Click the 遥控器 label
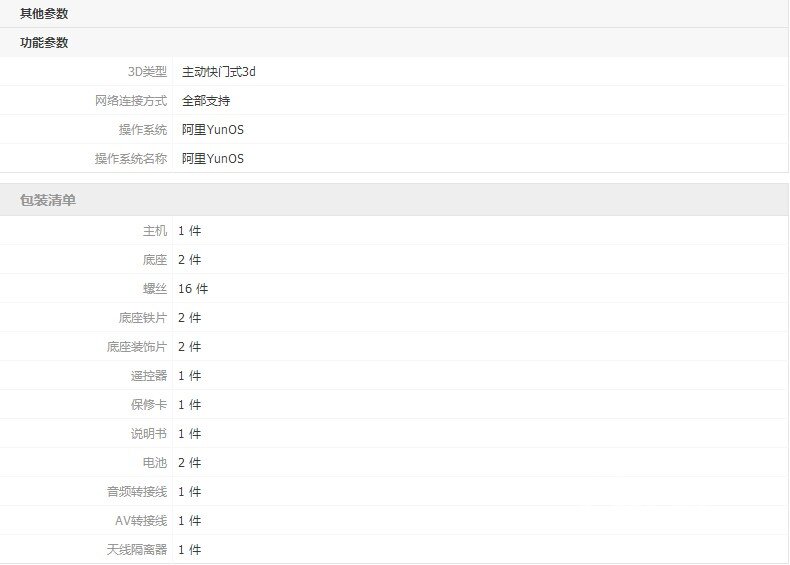 [x=149, y=375]
